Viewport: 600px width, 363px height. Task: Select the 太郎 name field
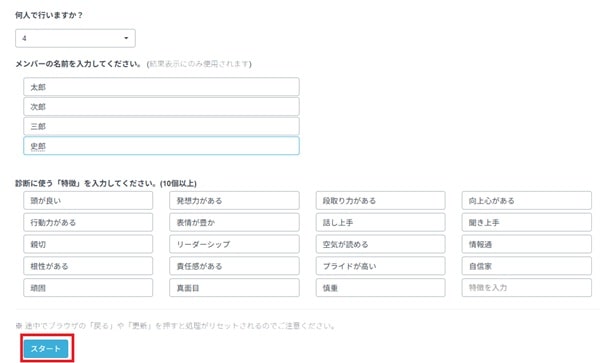click(x=161, y=87)
